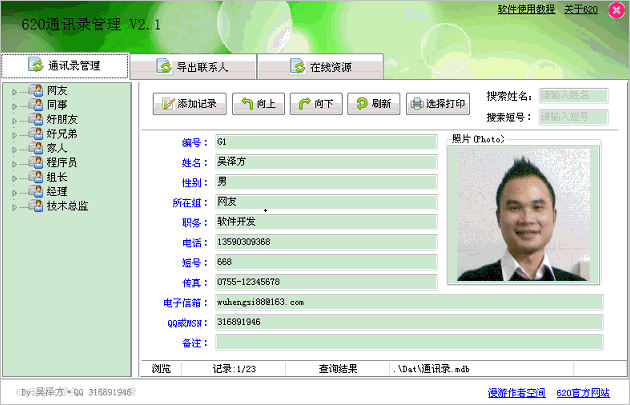Click the 刷新 refresh button
The width and height of the screenshot is (630, 405).
(374, 103)
